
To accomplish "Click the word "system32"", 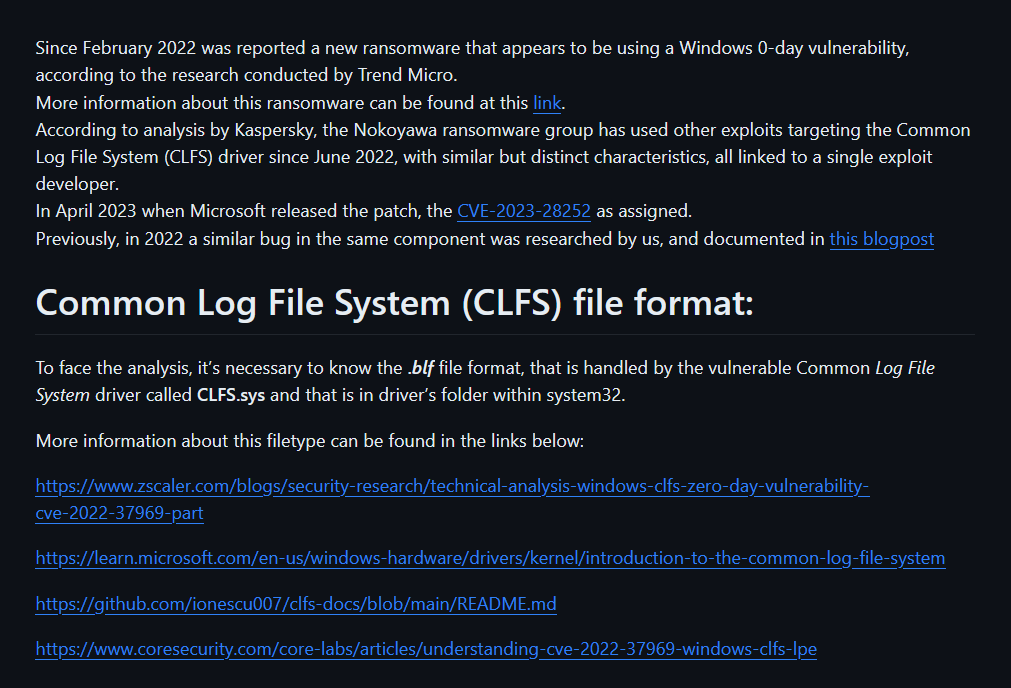I will (x=584, y=395).
